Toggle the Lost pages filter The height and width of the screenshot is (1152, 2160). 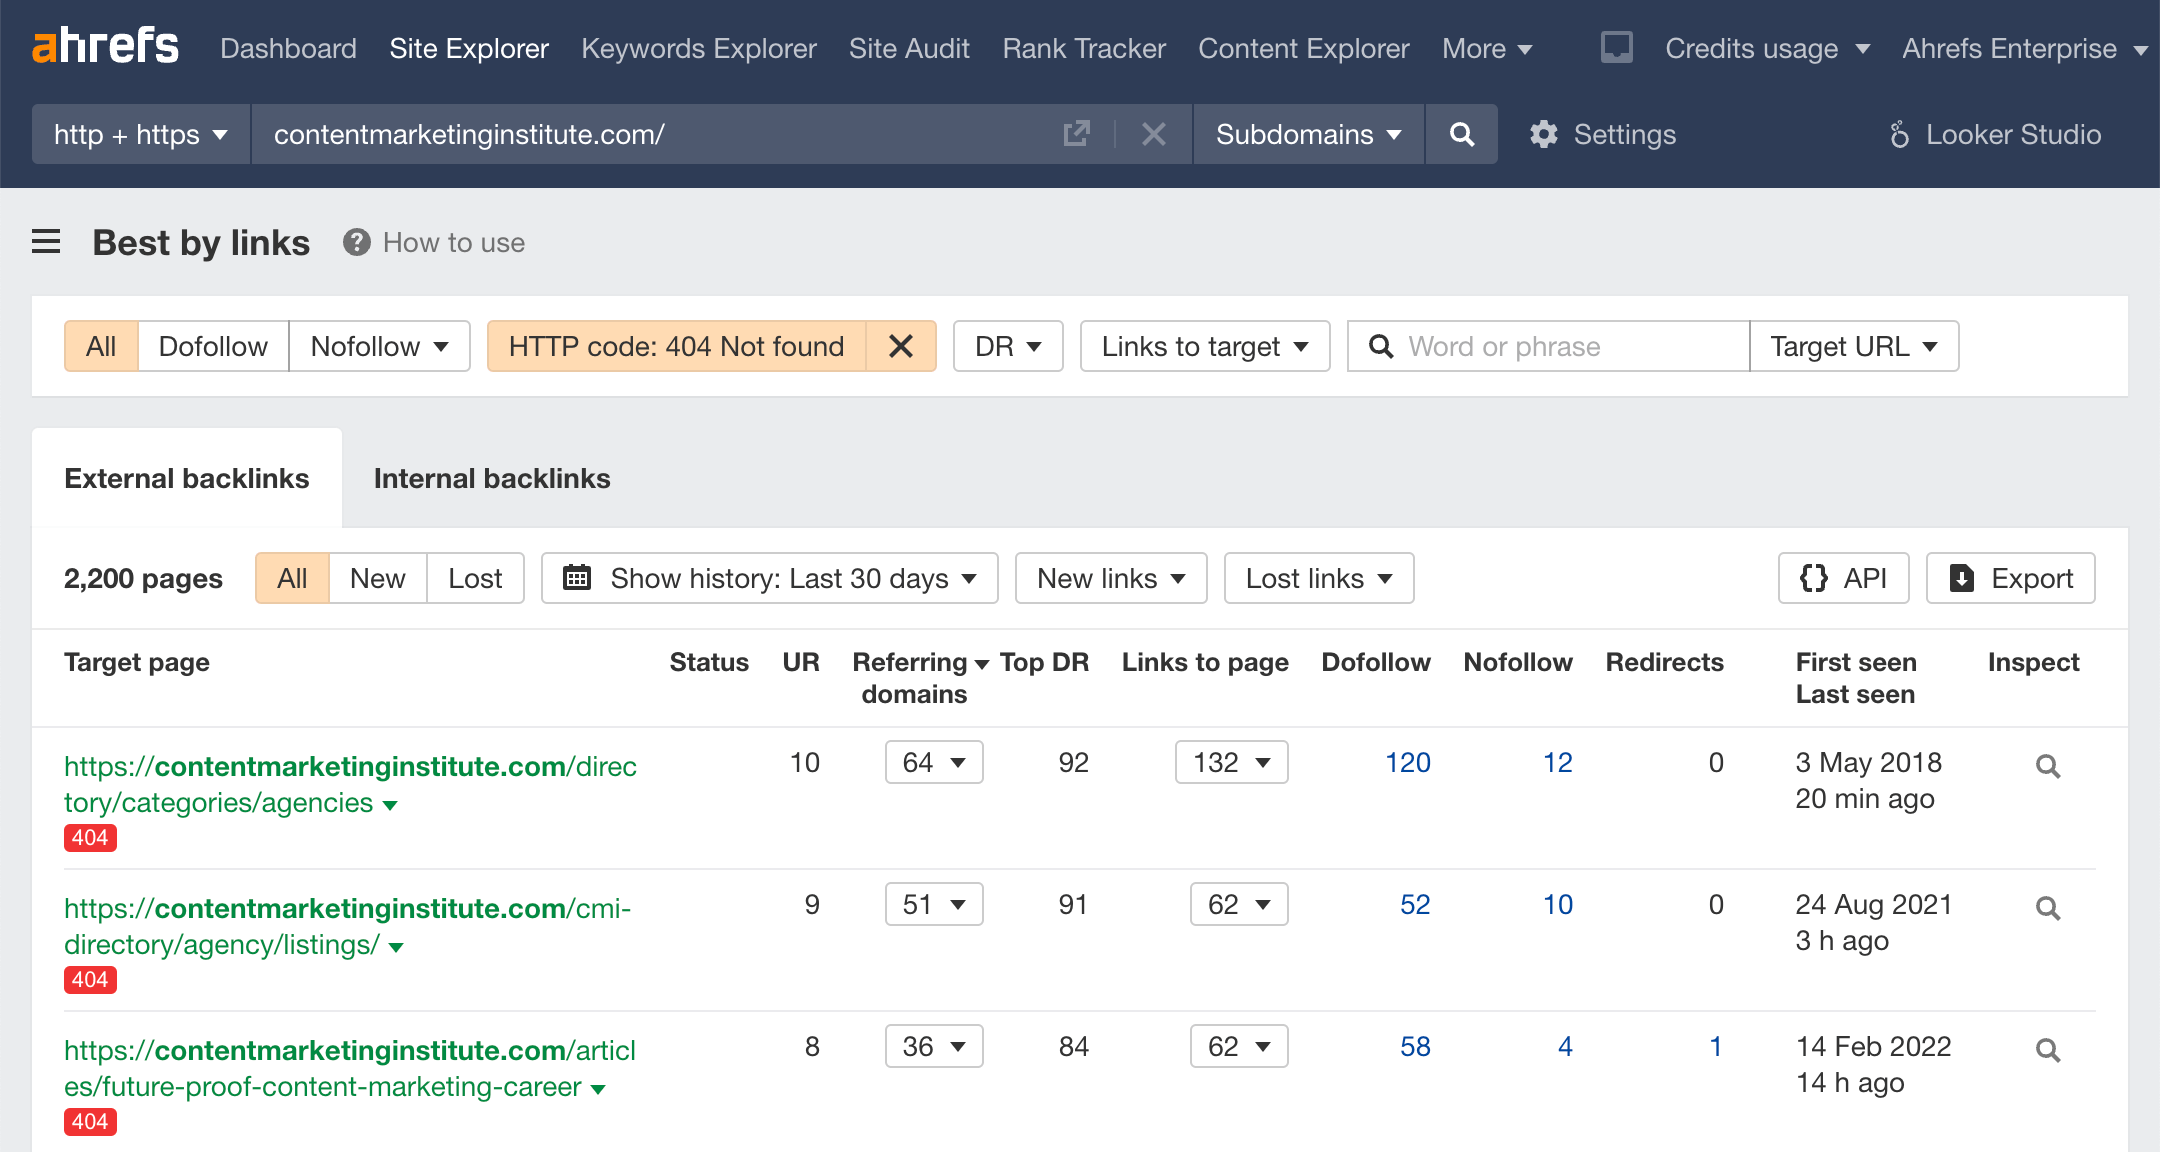pos(475,578)
